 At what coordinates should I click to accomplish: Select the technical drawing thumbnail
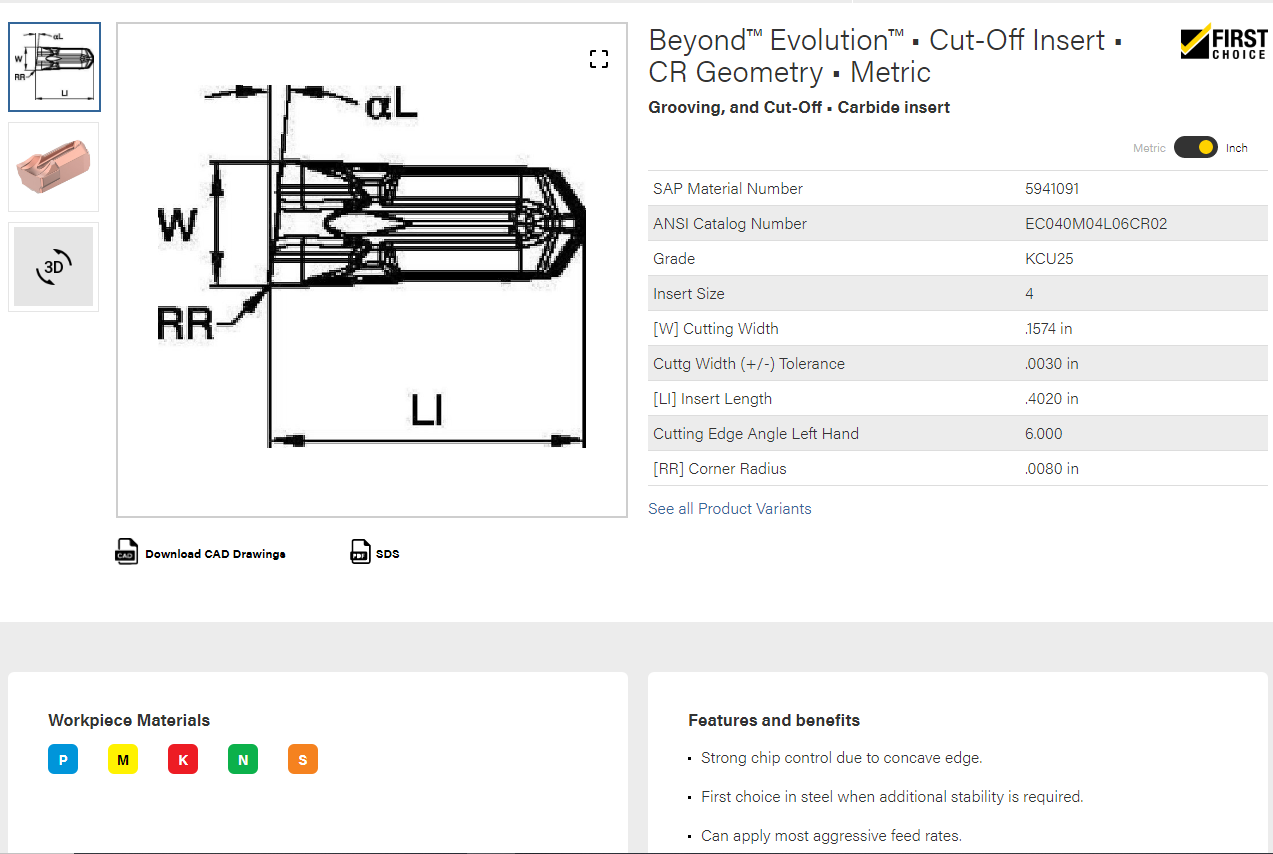(54, 67)
